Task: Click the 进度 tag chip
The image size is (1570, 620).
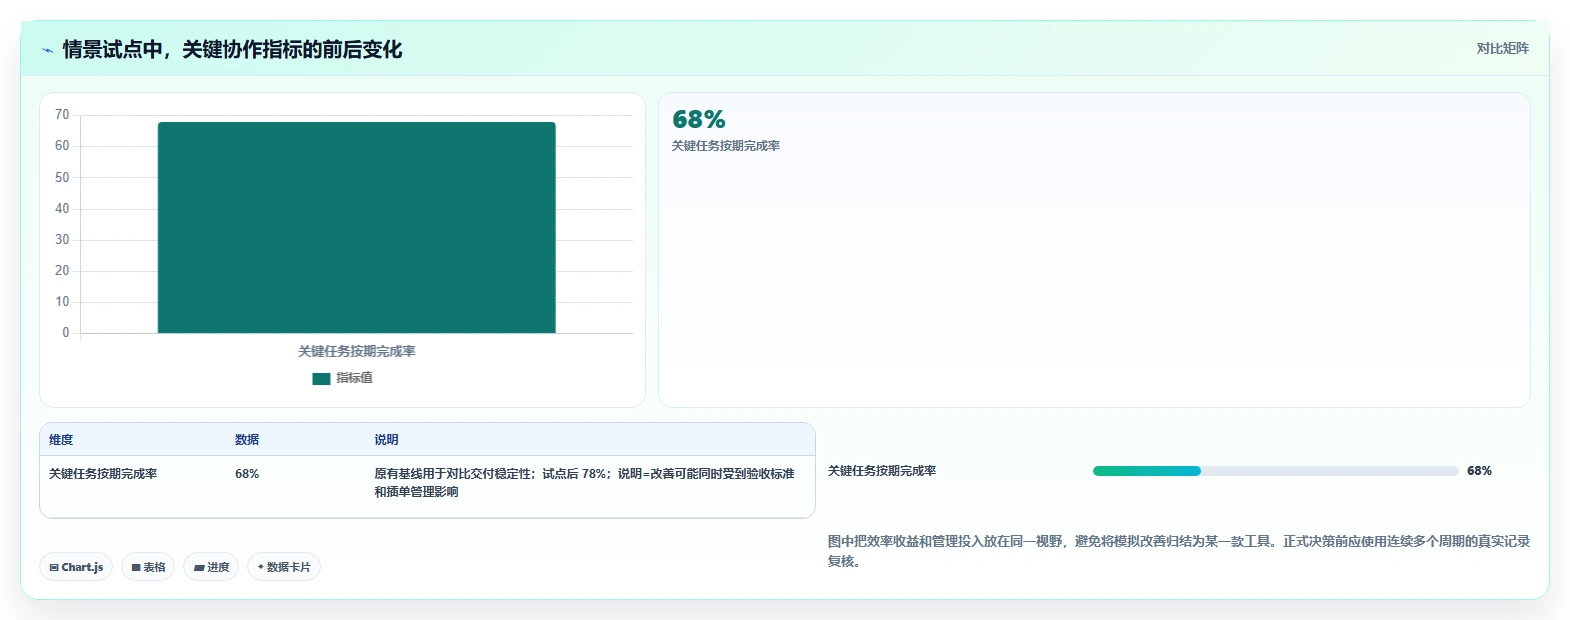Action: 211,567
